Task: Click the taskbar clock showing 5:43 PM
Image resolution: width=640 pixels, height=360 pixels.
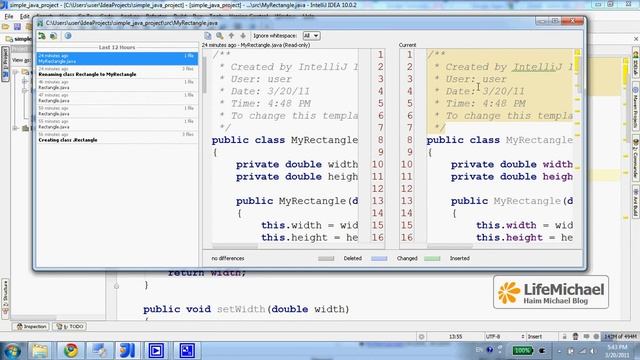Action: pos(619,351)
